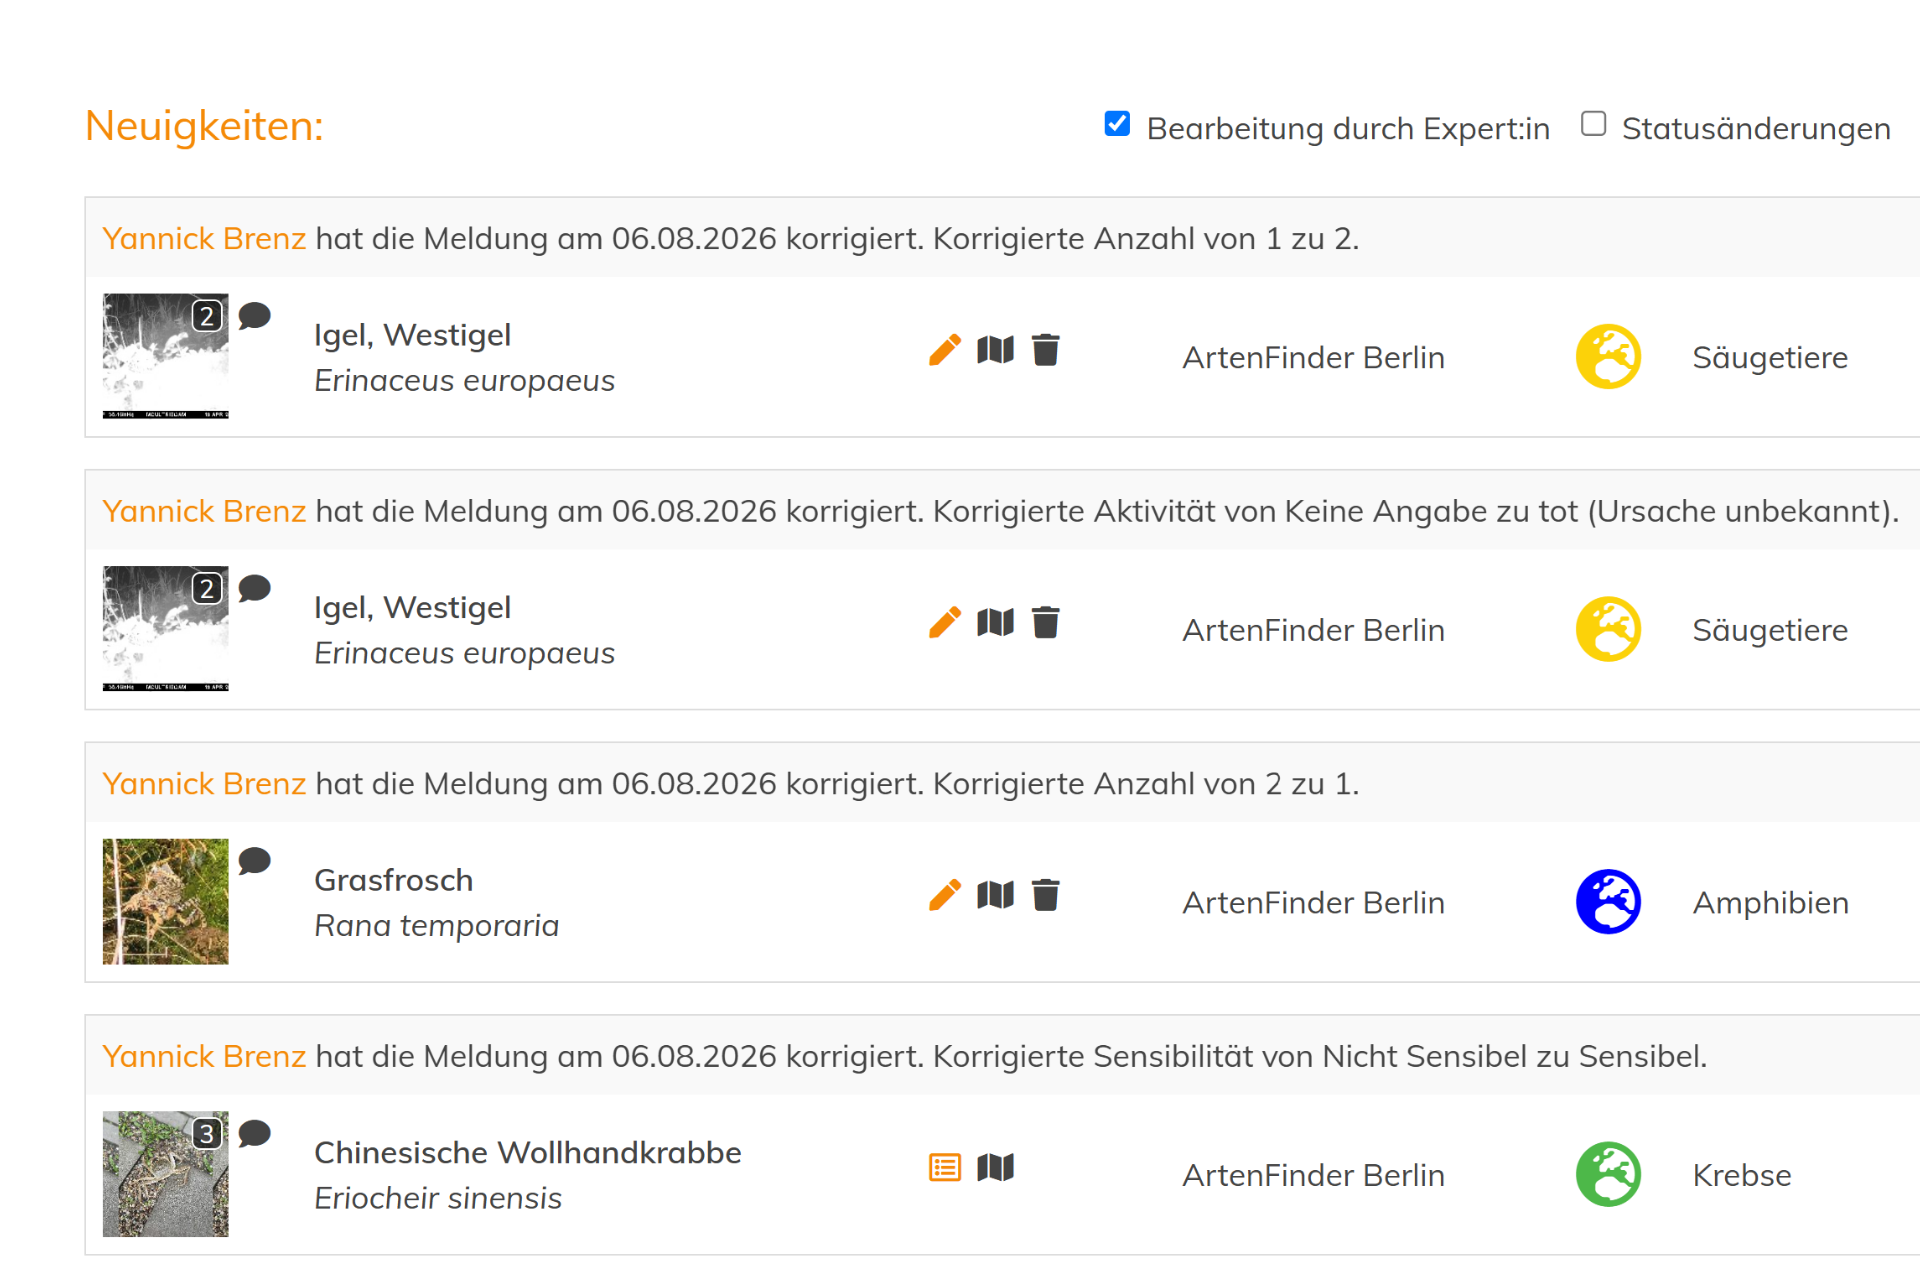The width and height of the screenshot is (1920, 1280).
Task: Open Chinesische Wollhandkrabbe photo thumbnail
Action: pyautogui.click(x=165, y=1174)
